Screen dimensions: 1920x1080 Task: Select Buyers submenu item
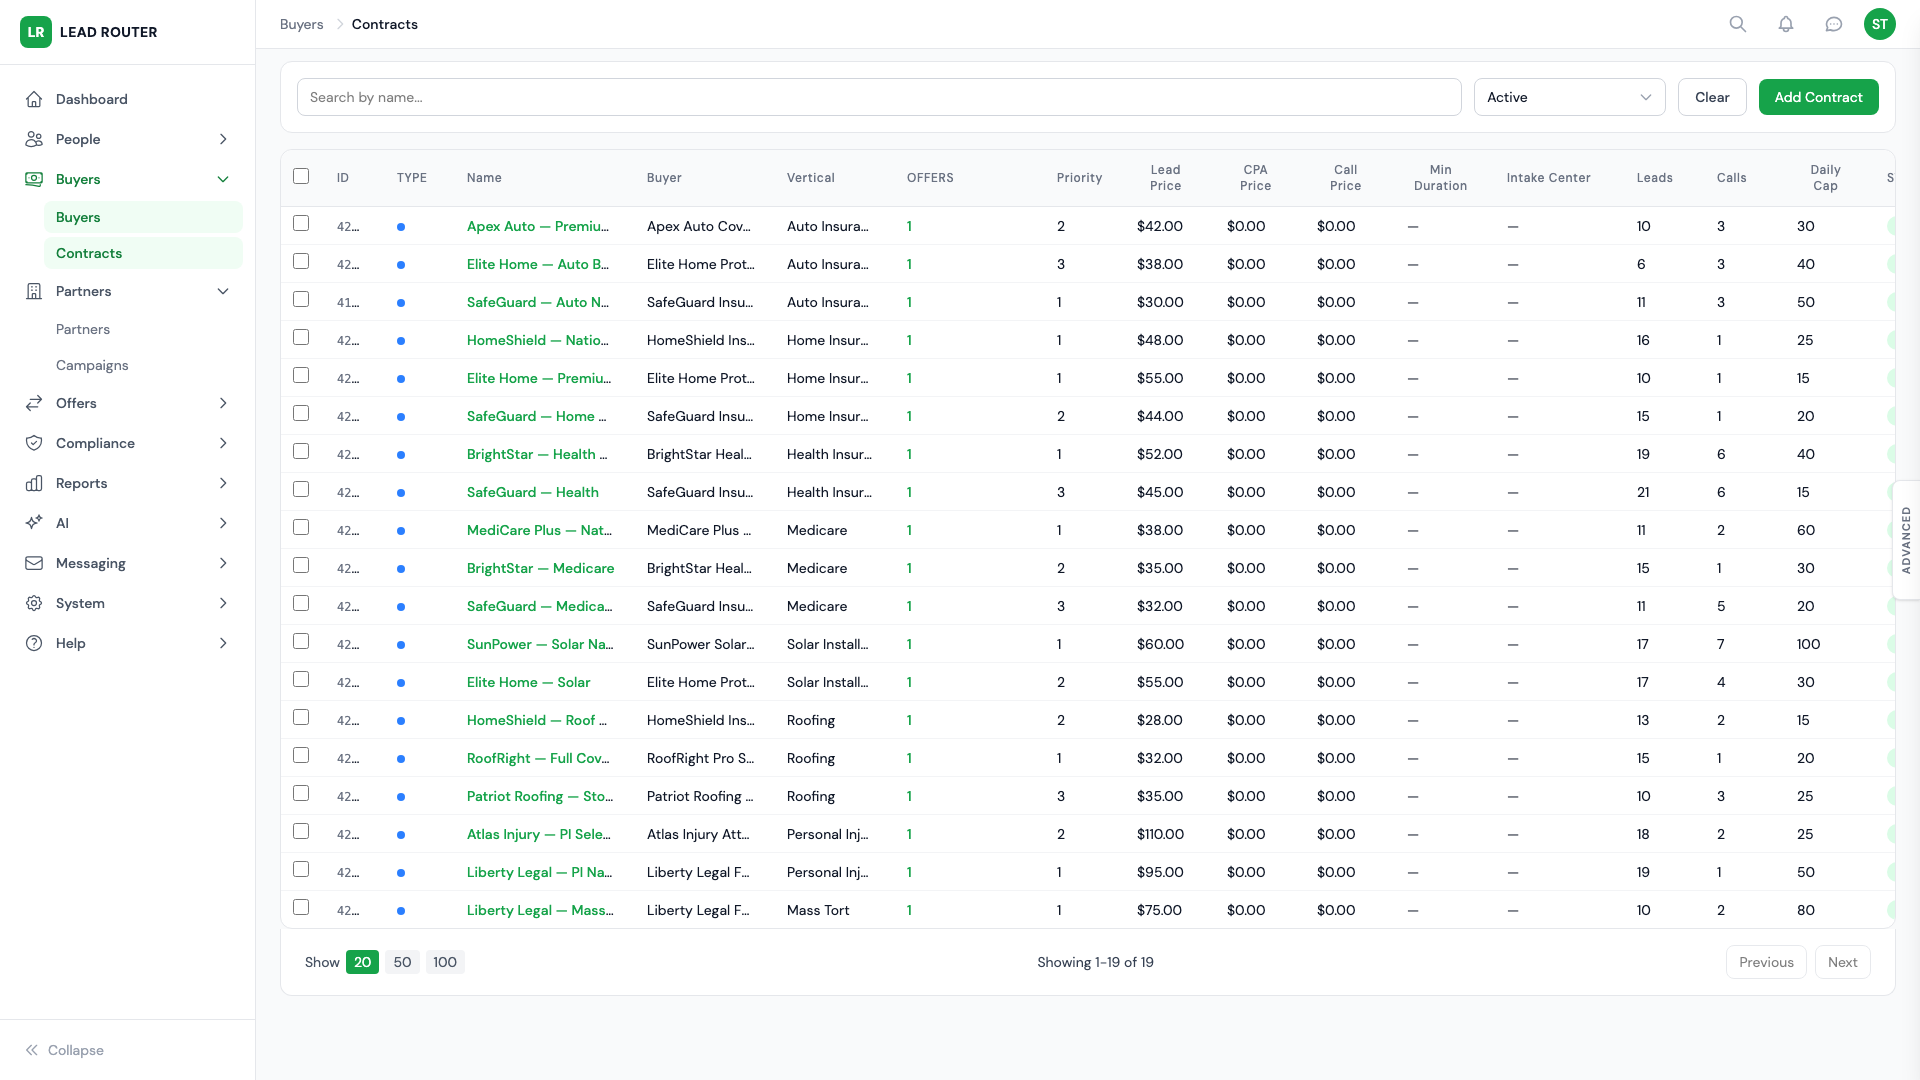pyautogui.click(x=78, y=217)
